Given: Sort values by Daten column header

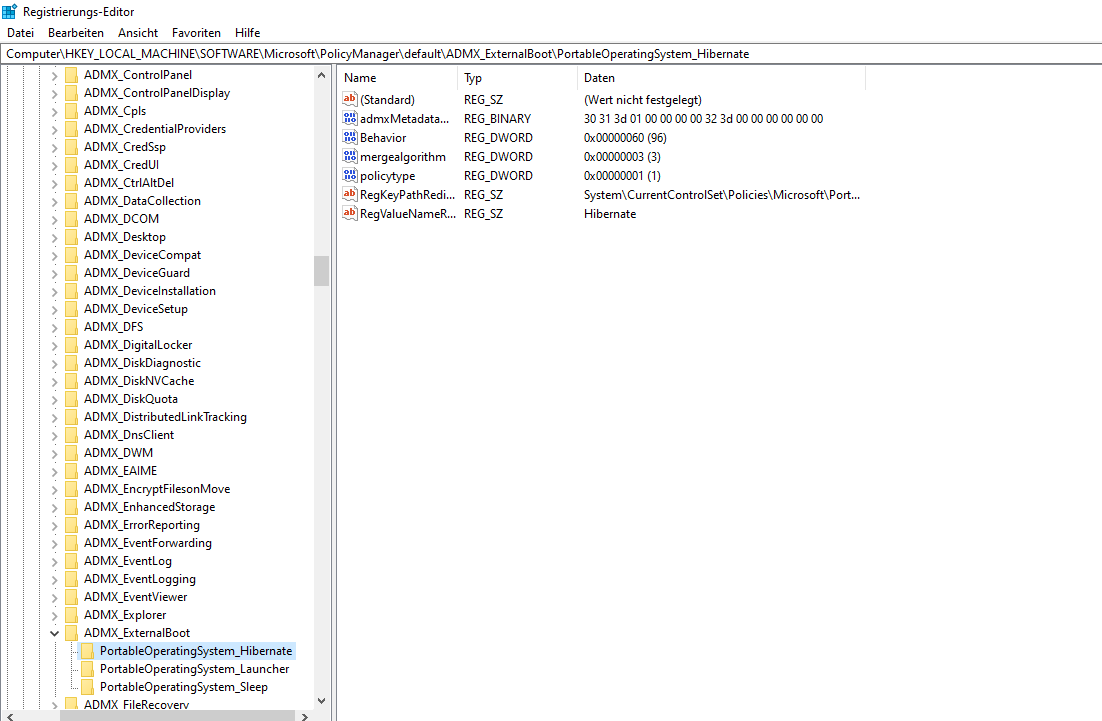Looking at the screenshot, I should click(x=721, y=78).
